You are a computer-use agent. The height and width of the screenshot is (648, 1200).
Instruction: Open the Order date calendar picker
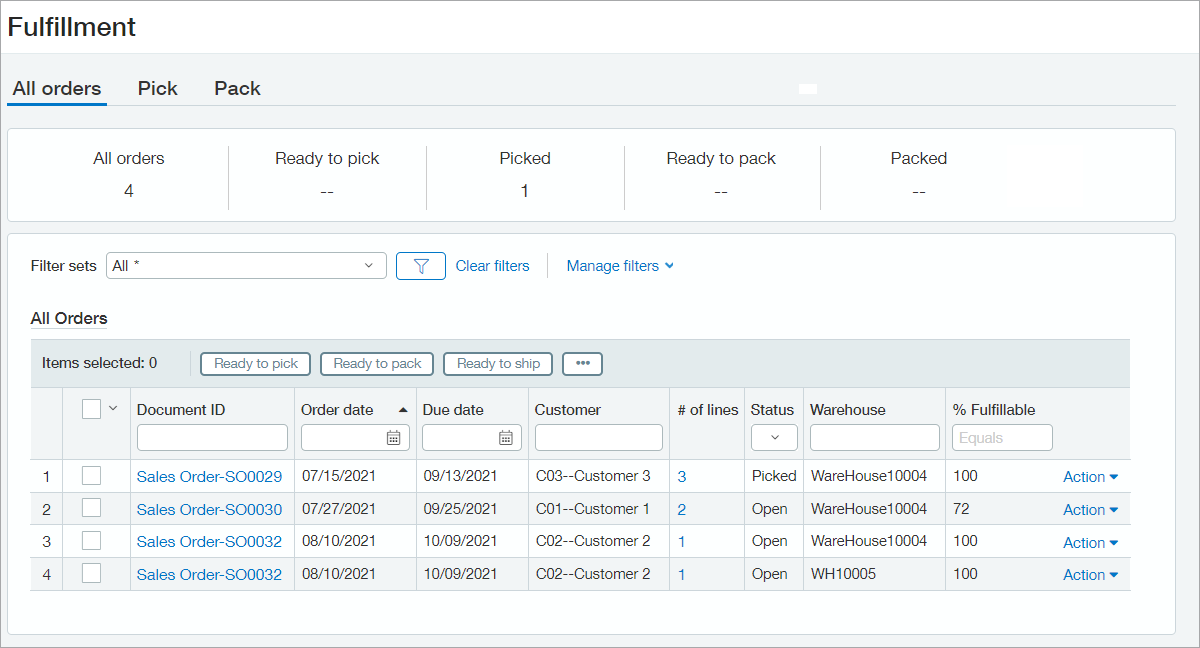point(394,438)
